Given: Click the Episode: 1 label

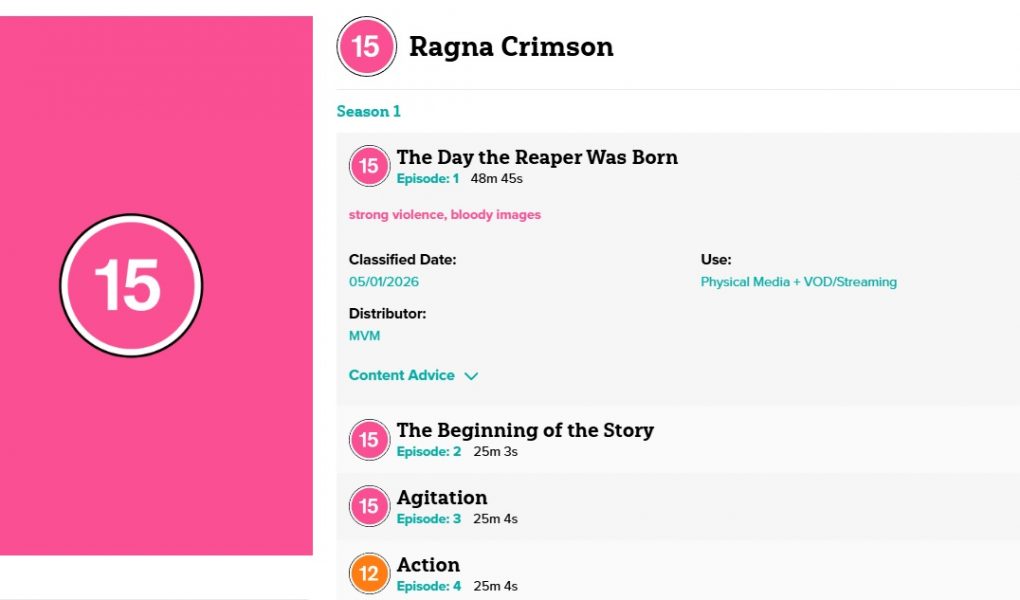Looking at the screenshot, I should click(428, 179).
